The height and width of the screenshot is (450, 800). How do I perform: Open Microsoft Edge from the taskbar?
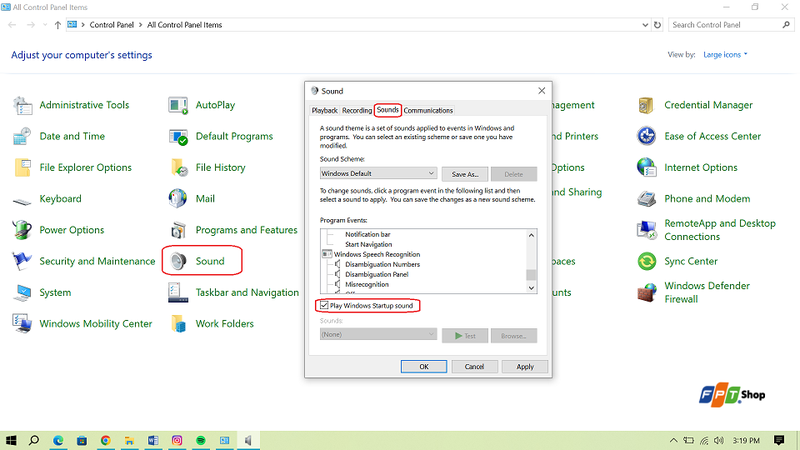[58, 440]
